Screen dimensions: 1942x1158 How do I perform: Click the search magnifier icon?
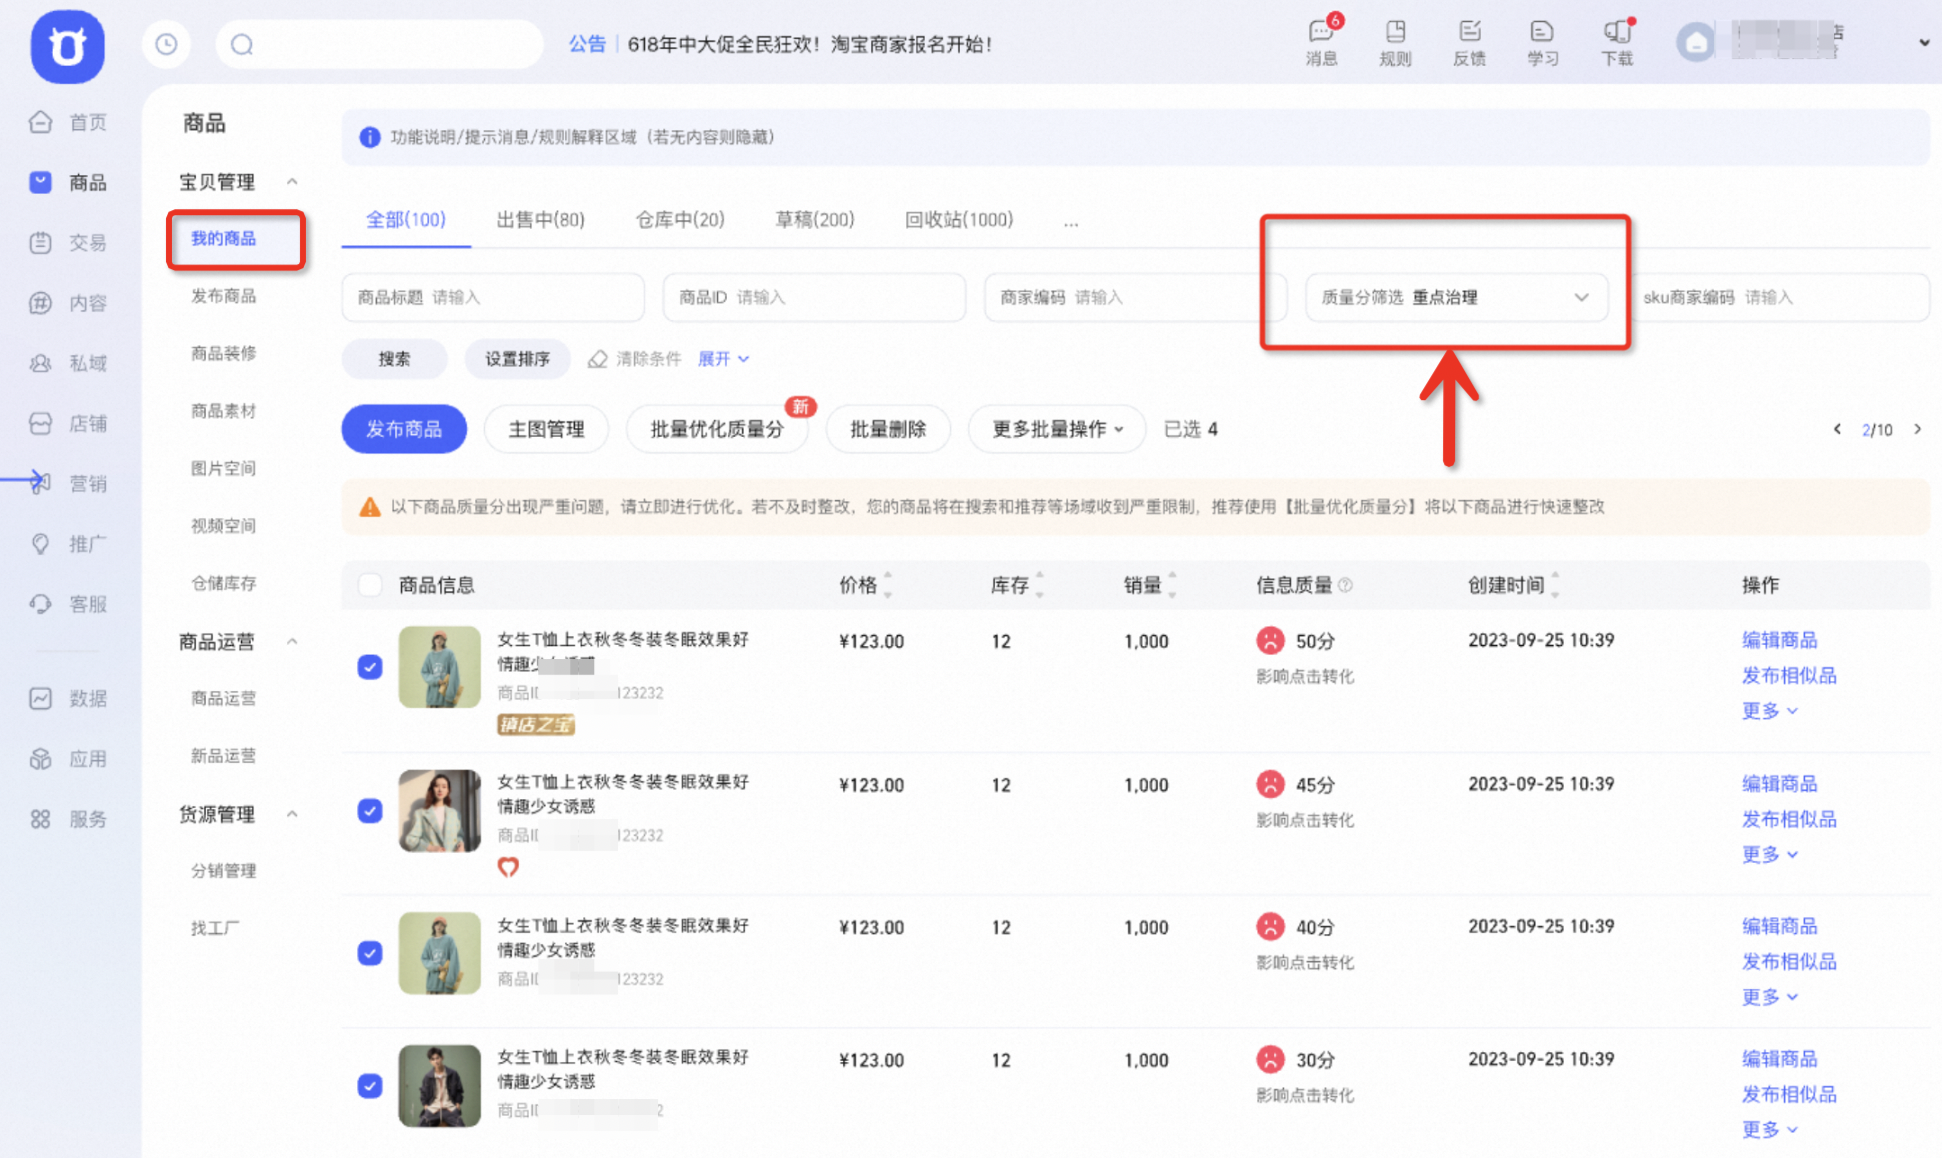242,44
